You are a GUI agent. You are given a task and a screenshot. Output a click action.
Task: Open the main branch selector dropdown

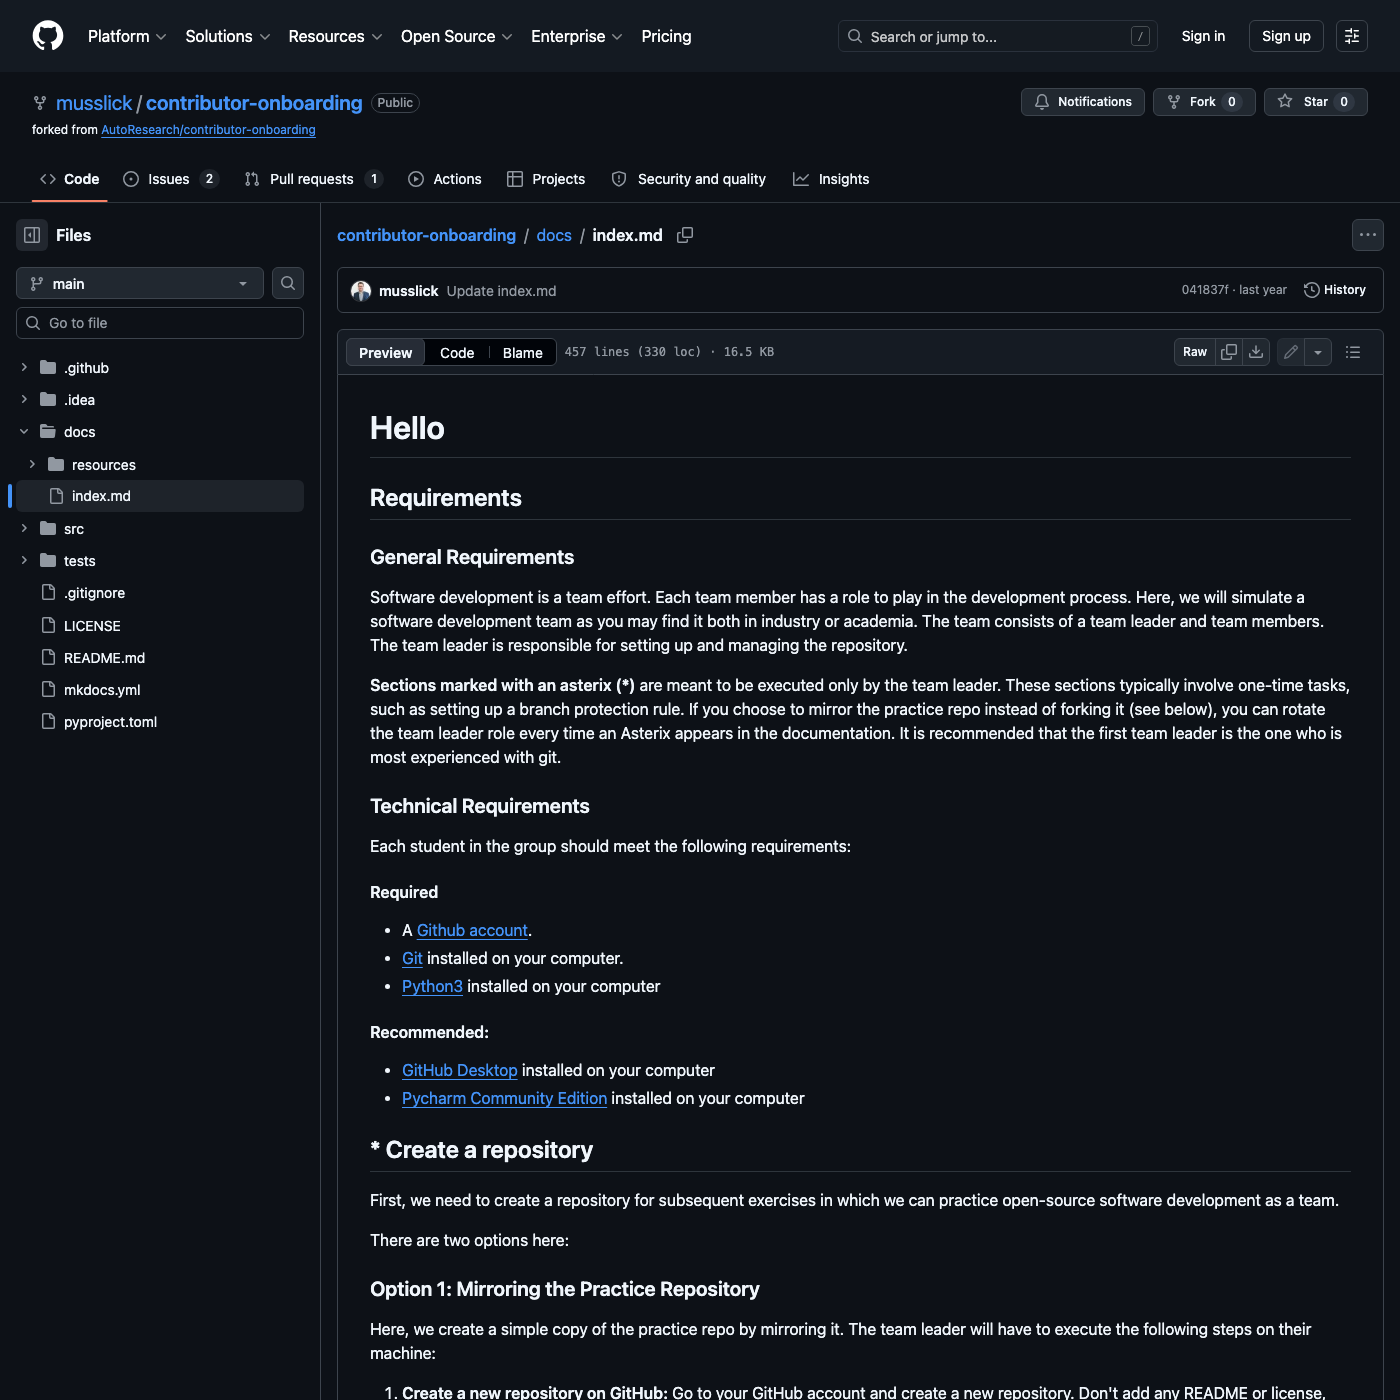(140, 283)
